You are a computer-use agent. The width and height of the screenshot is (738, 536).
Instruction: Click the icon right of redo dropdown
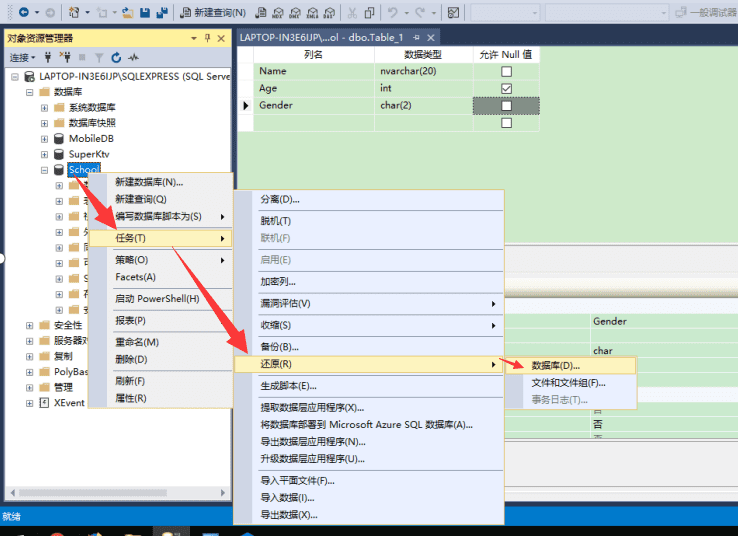[x=453, y=12]
